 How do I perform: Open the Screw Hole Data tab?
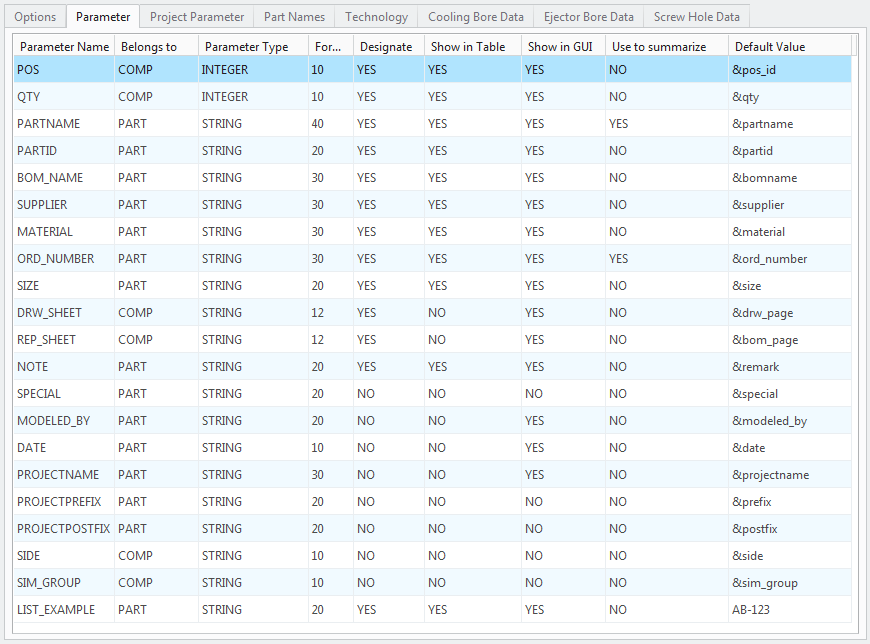(696, 17)
